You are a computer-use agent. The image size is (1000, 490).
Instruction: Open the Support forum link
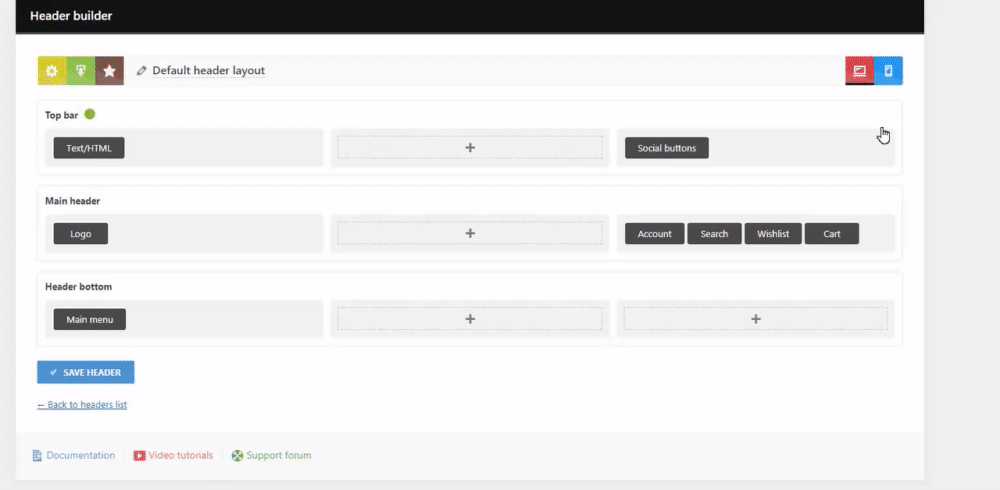tap(272, 456)
